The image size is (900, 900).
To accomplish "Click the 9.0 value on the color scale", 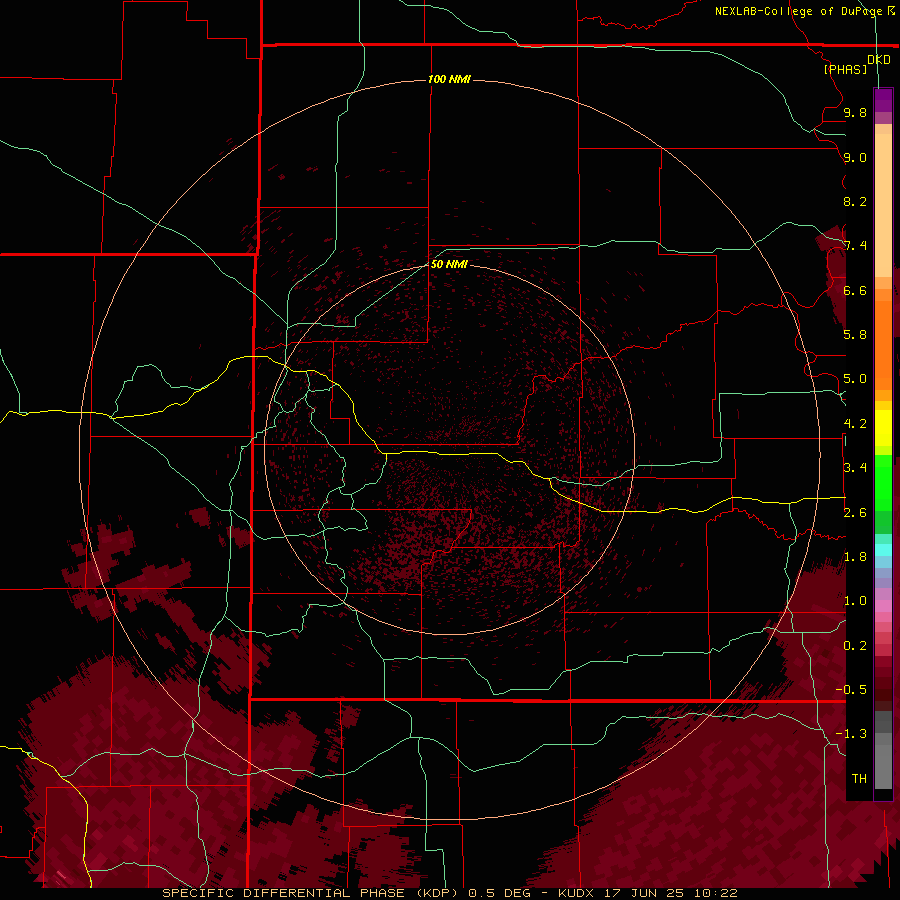I will 855,157.
